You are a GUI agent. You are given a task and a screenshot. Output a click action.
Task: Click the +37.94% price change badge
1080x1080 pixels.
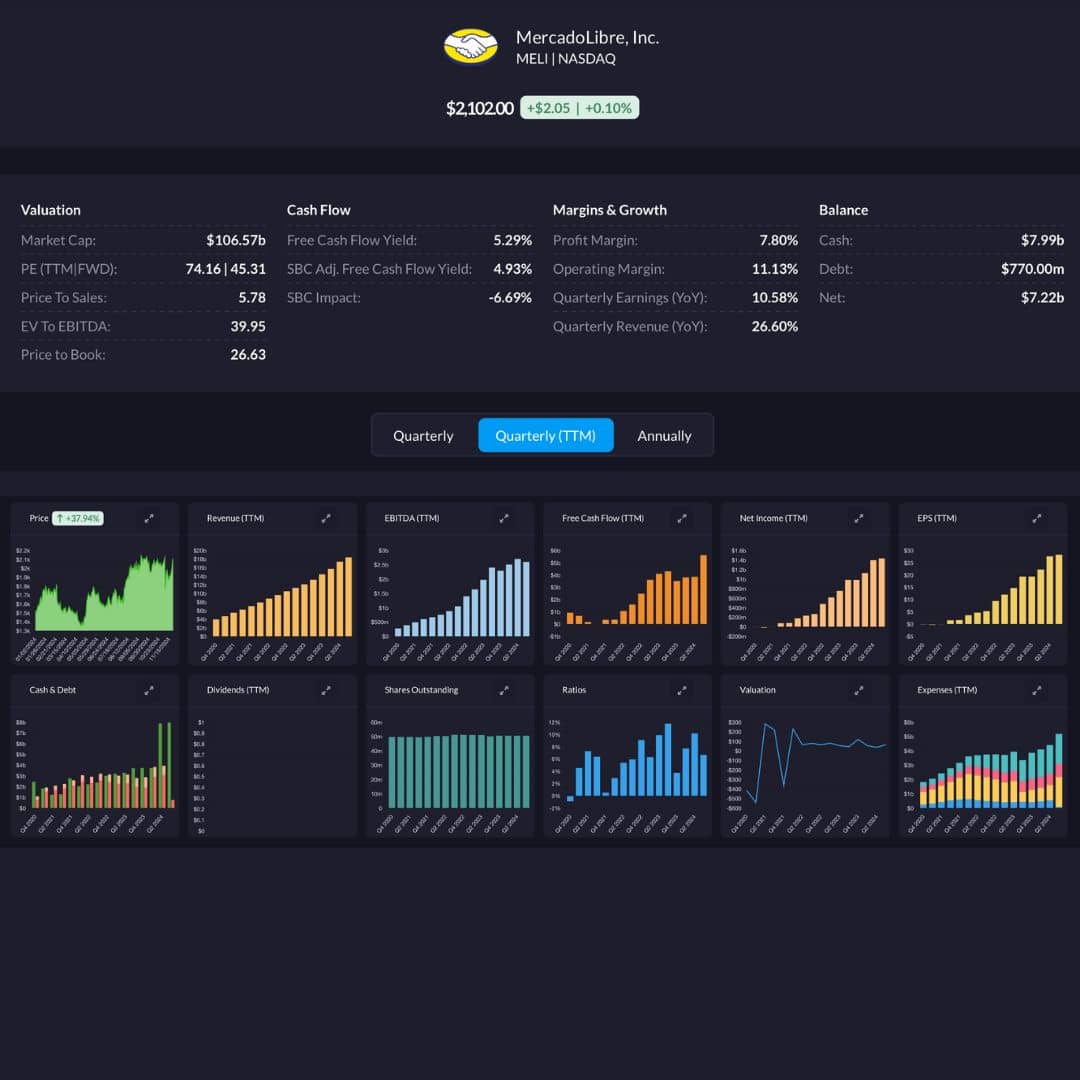click(x=79, y=519)
